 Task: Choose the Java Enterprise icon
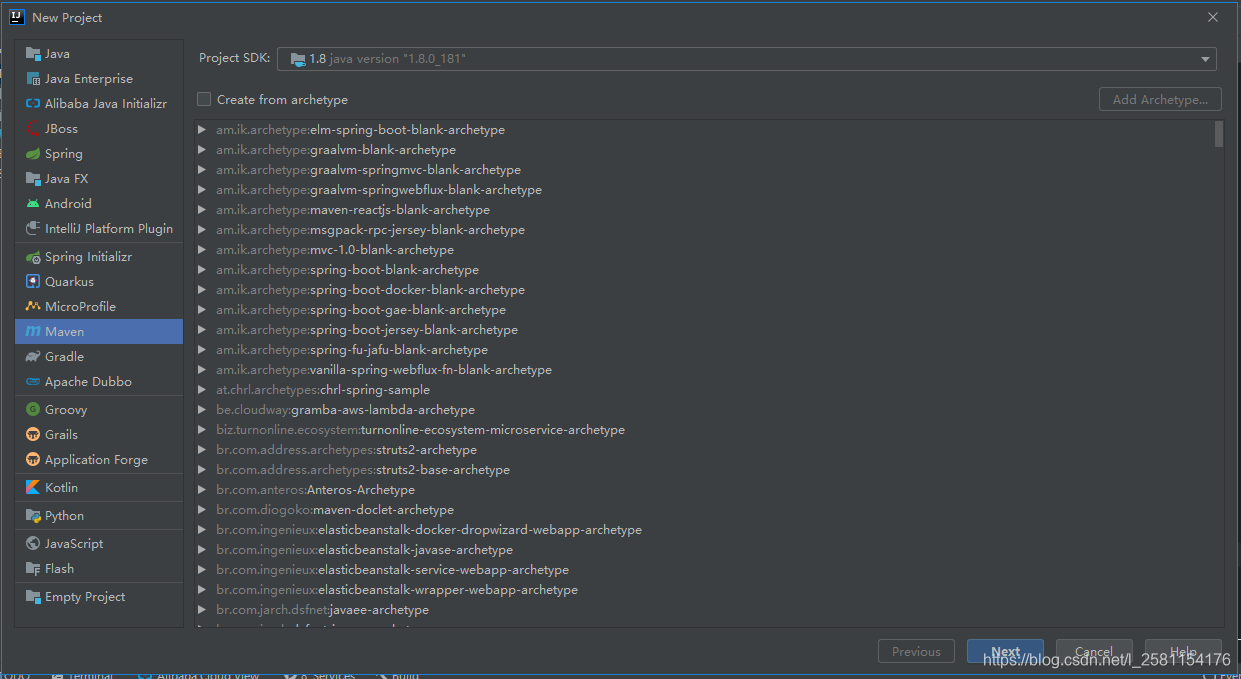[33, 79]
